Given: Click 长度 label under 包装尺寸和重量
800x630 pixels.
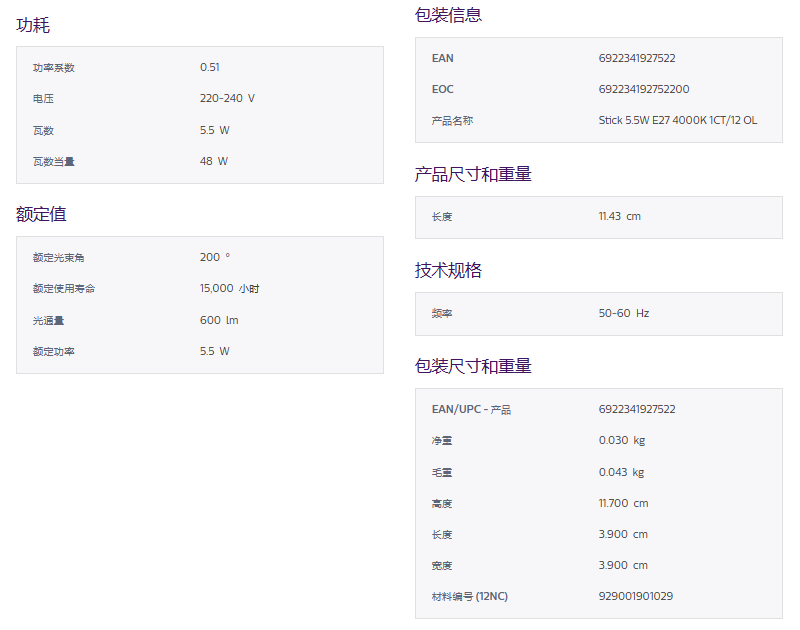Looking at the screenshot, I should pyautogui.click(x=442, y=535).
